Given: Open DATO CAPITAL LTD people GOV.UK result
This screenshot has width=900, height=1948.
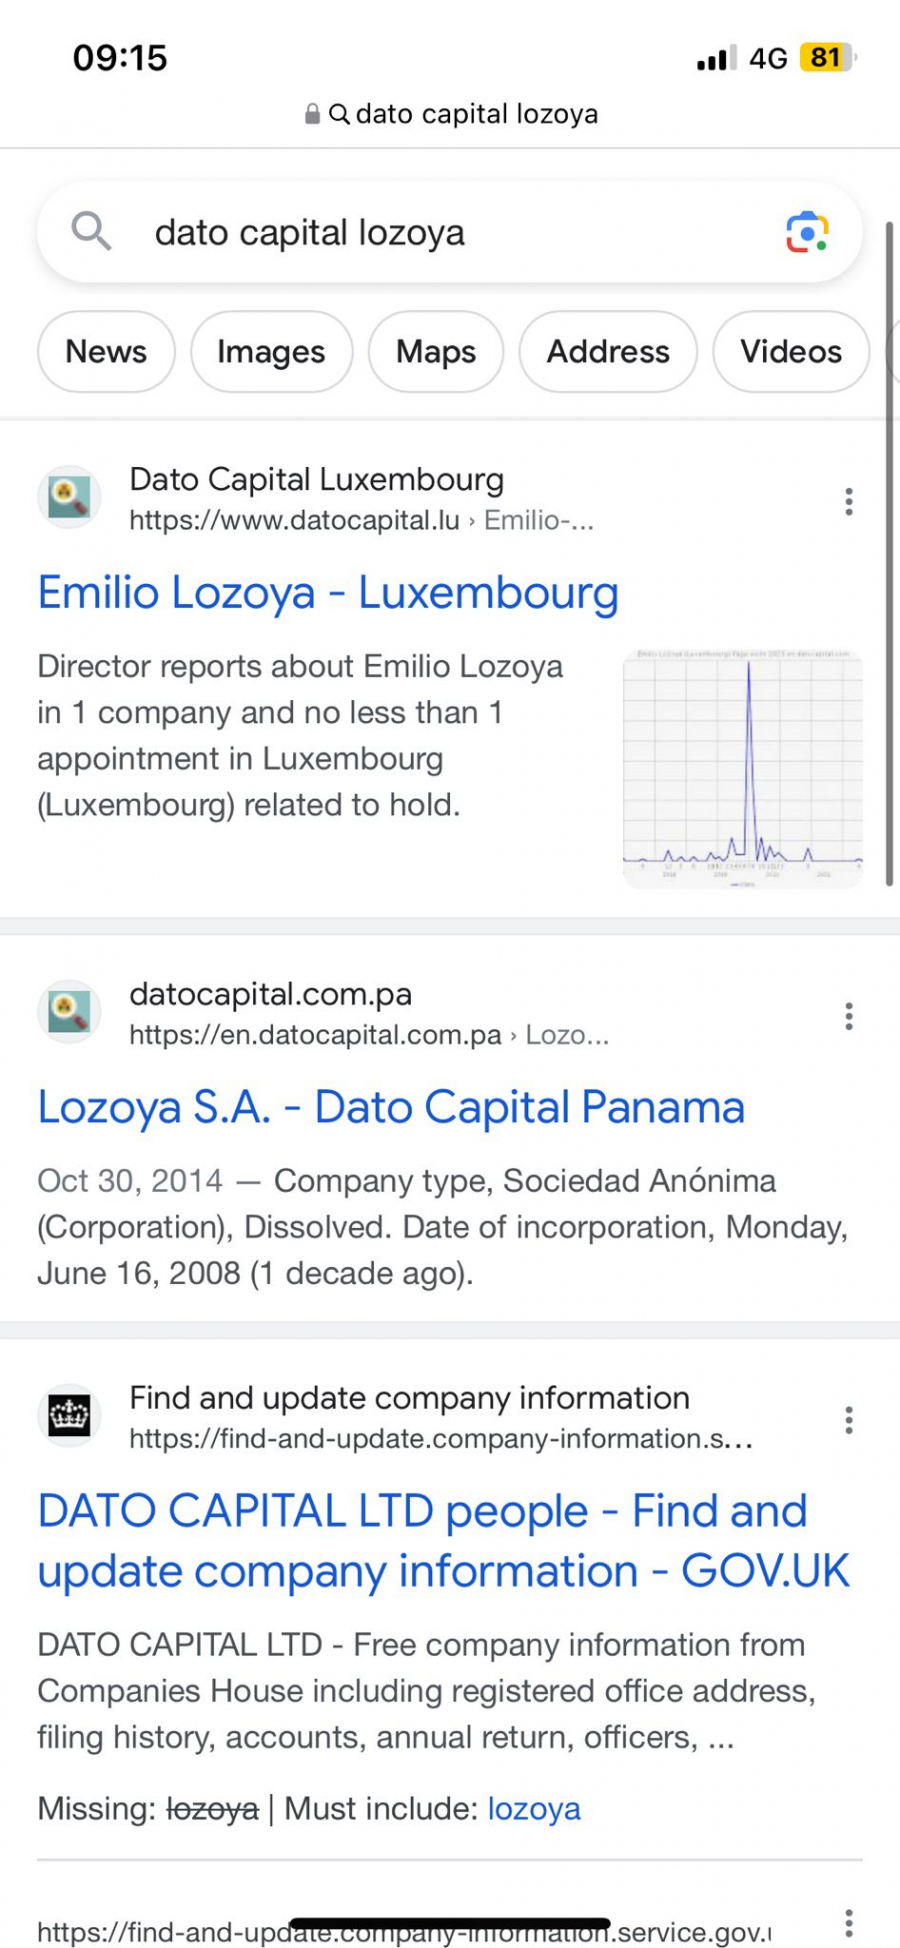Looking at the screenshot, I should [x=443, y=1541].
